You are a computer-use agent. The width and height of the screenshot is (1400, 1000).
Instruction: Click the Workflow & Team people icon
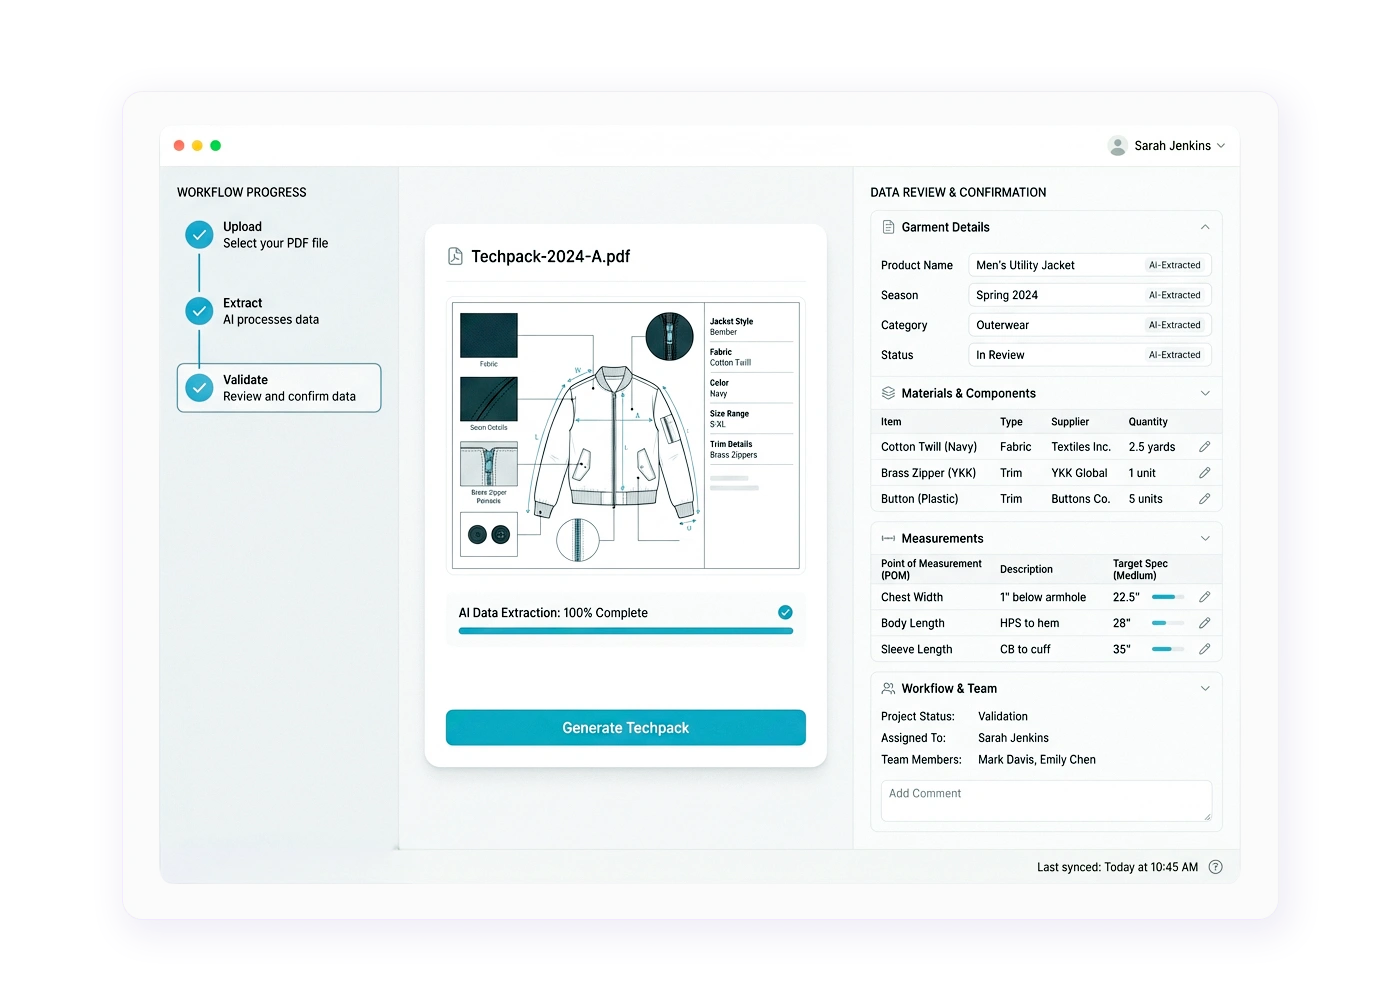[888, 688]
